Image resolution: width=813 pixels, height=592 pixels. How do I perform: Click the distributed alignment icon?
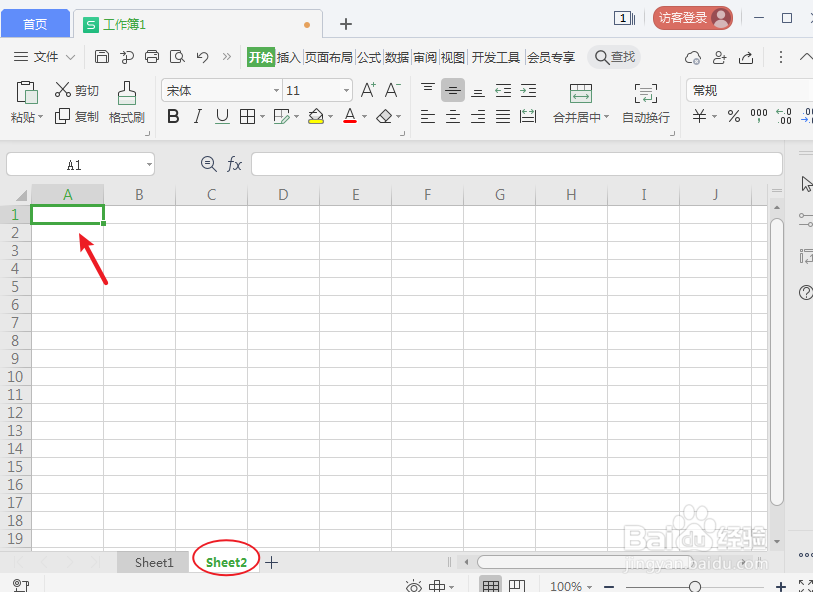[x=528, y=117]
